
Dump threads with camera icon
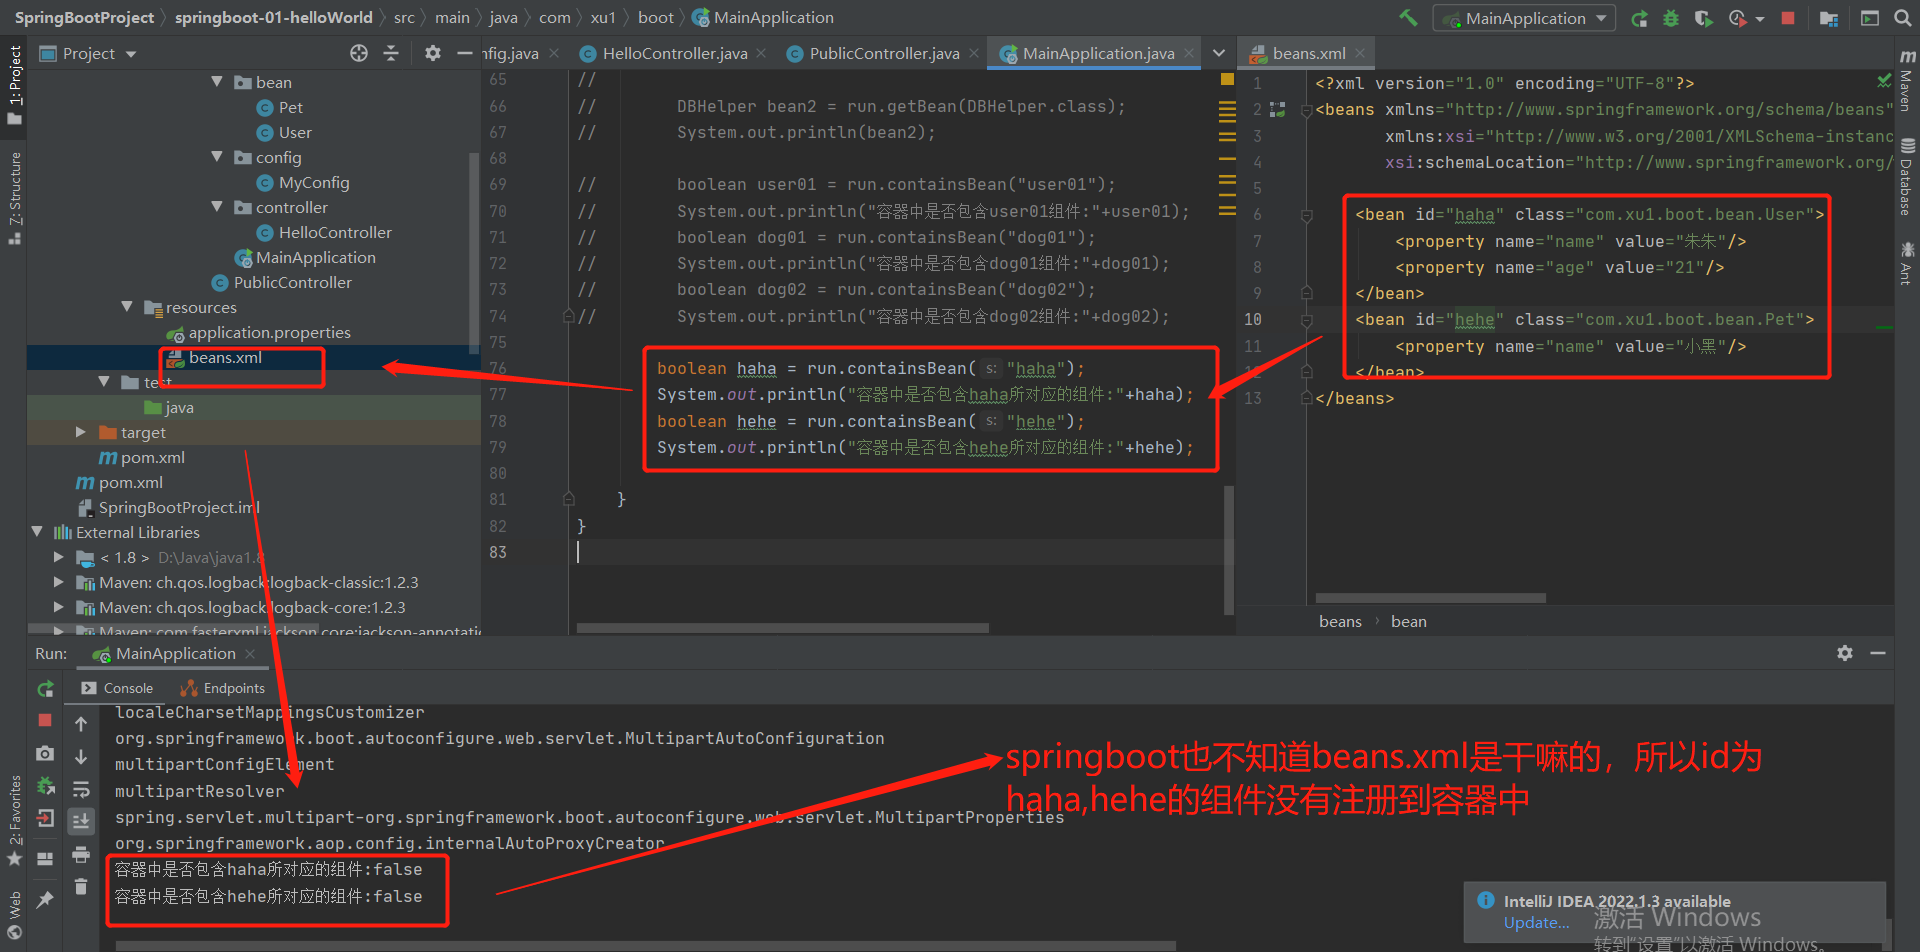45,753
